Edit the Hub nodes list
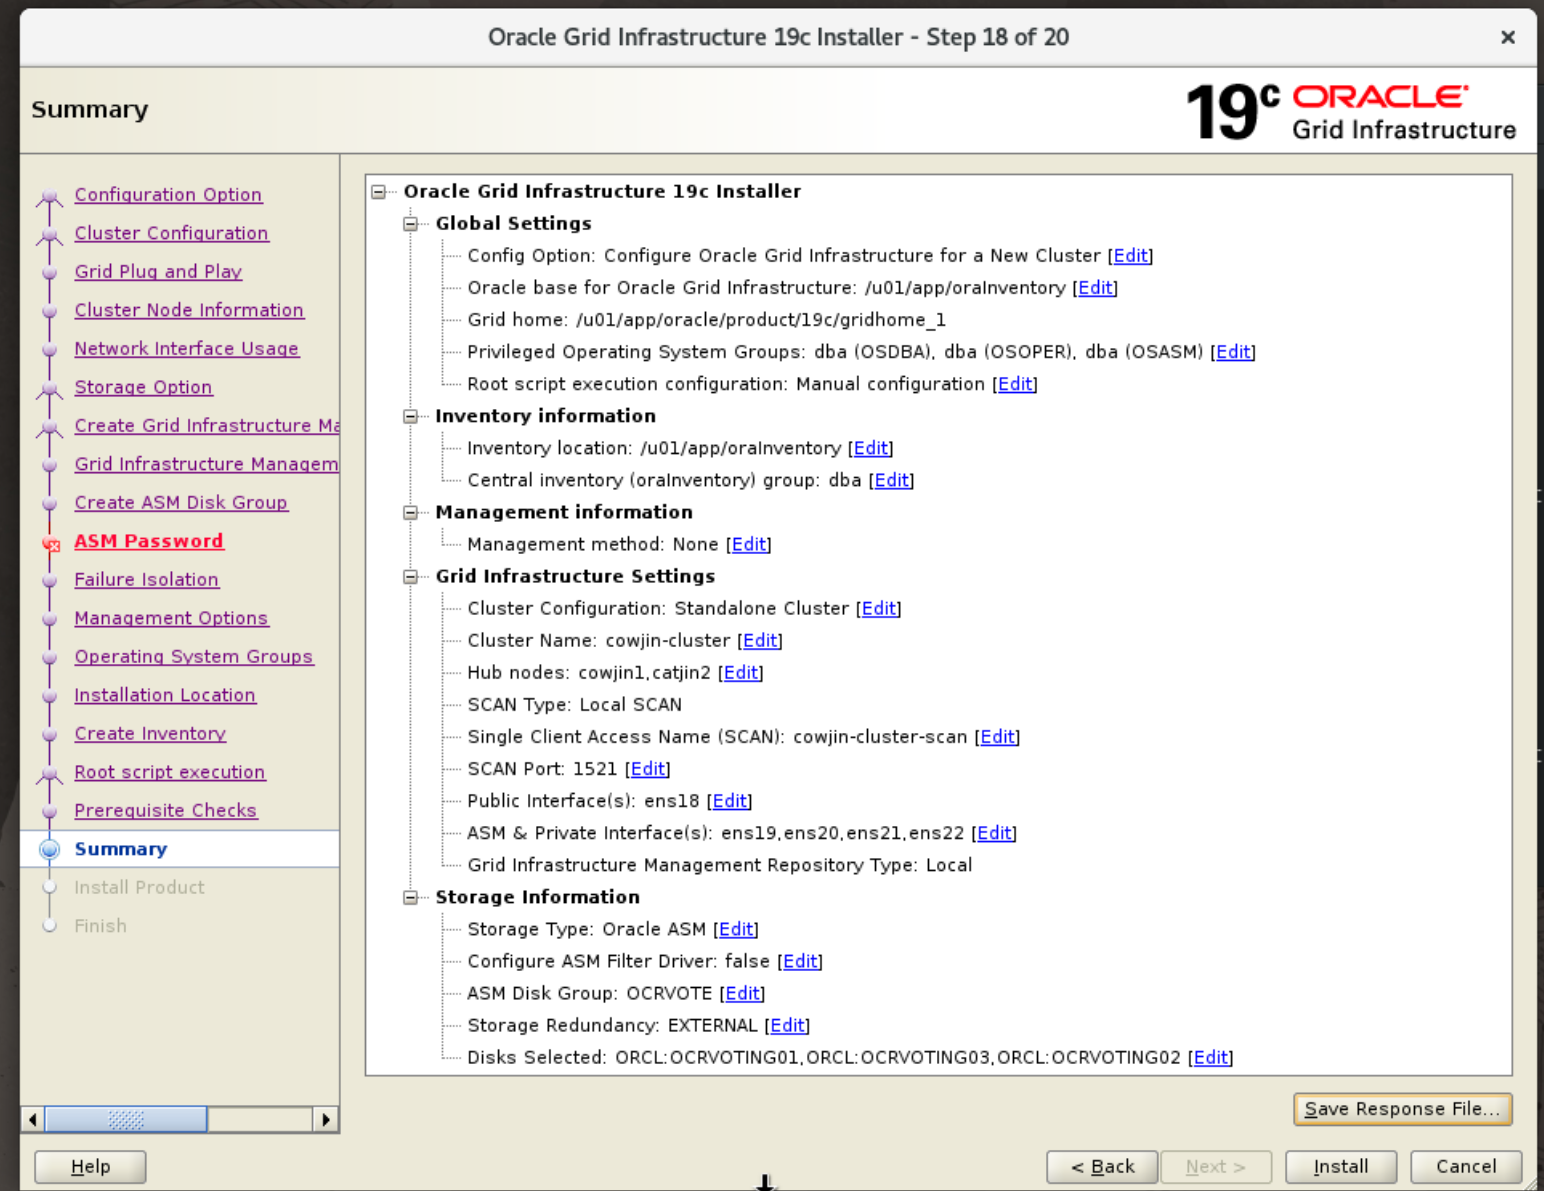Image resolution: width=1544 pixels, height=1191 pixels. tap(741, 672)
